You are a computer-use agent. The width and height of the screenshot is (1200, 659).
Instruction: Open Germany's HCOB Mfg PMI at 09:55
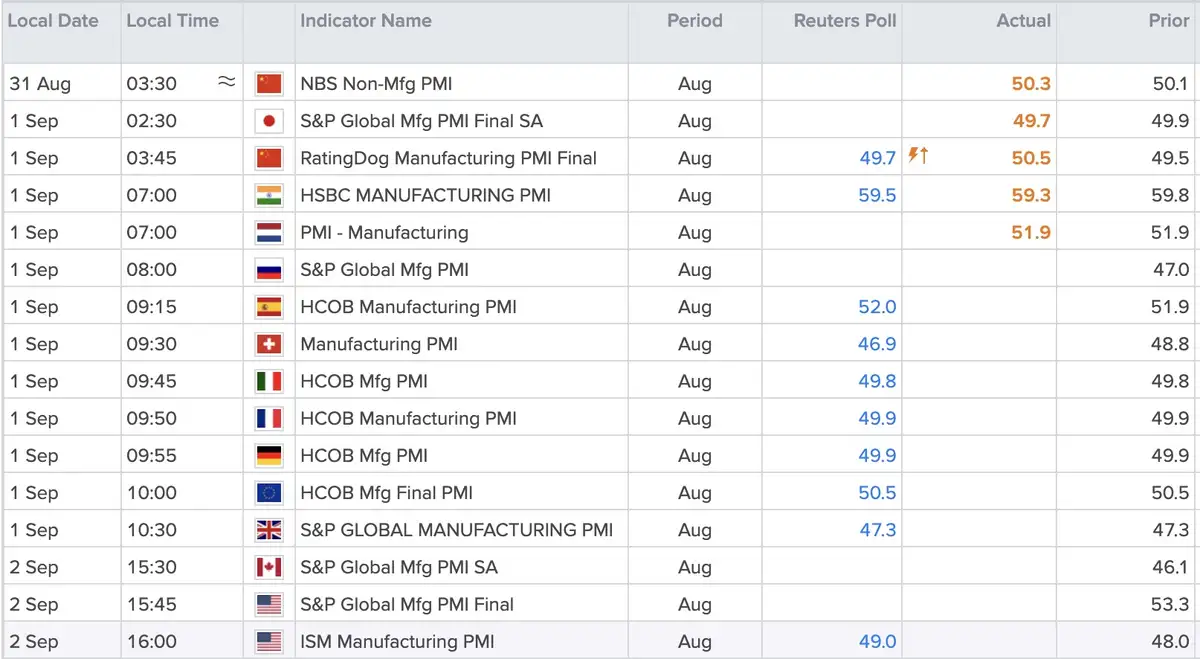pyautogui.click(x=364, y=455)
